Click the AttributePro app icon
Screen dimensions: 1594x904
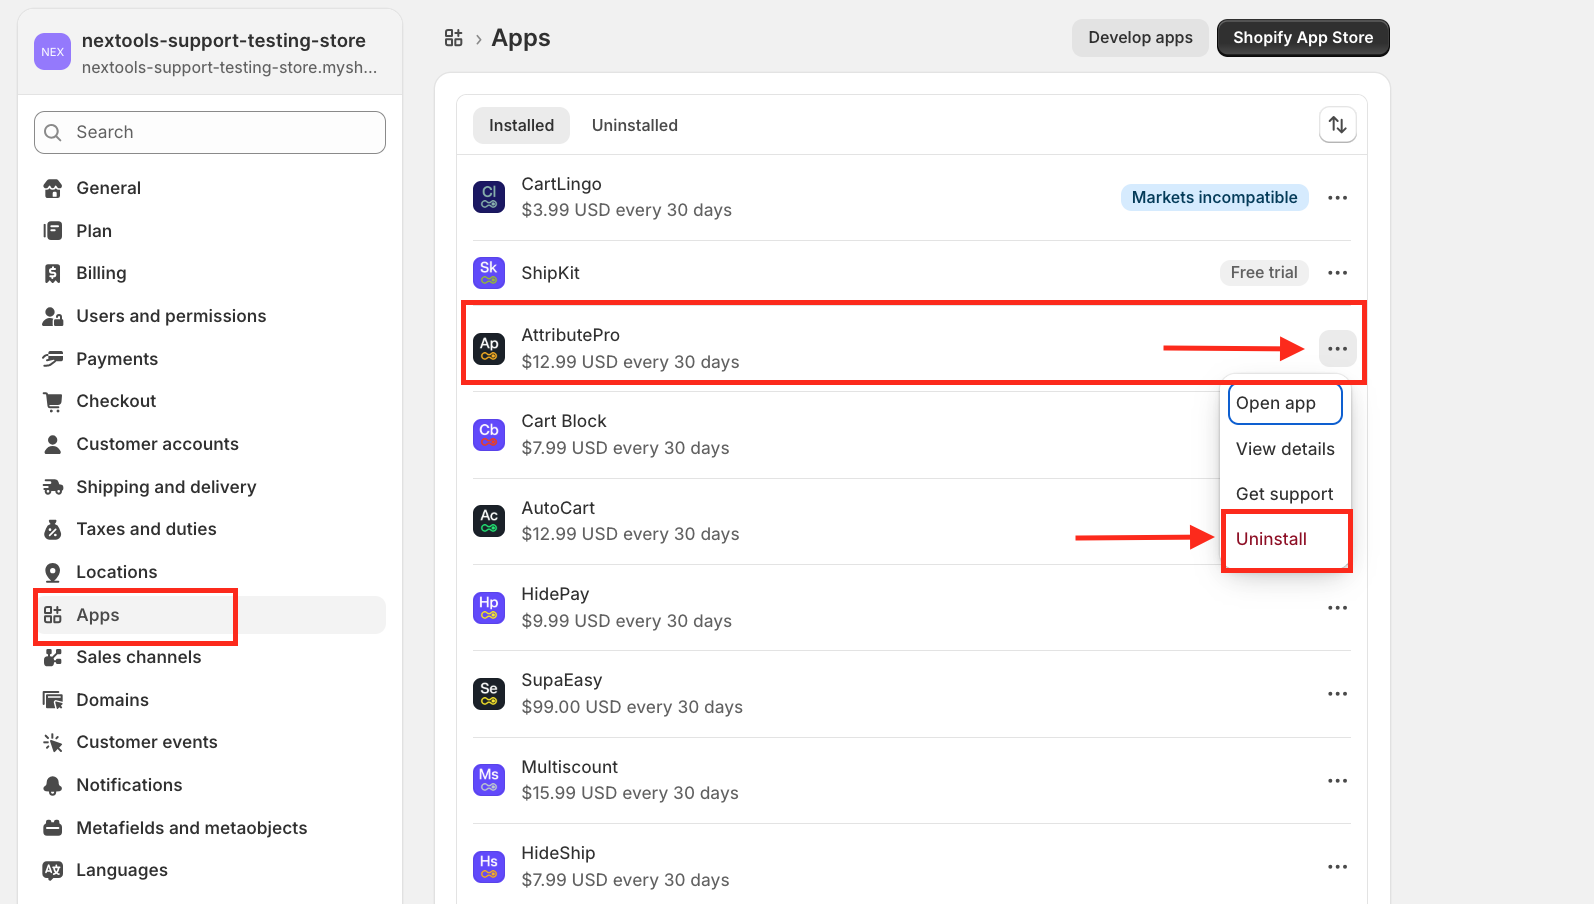pyautogui.click(x=489, y=348)
